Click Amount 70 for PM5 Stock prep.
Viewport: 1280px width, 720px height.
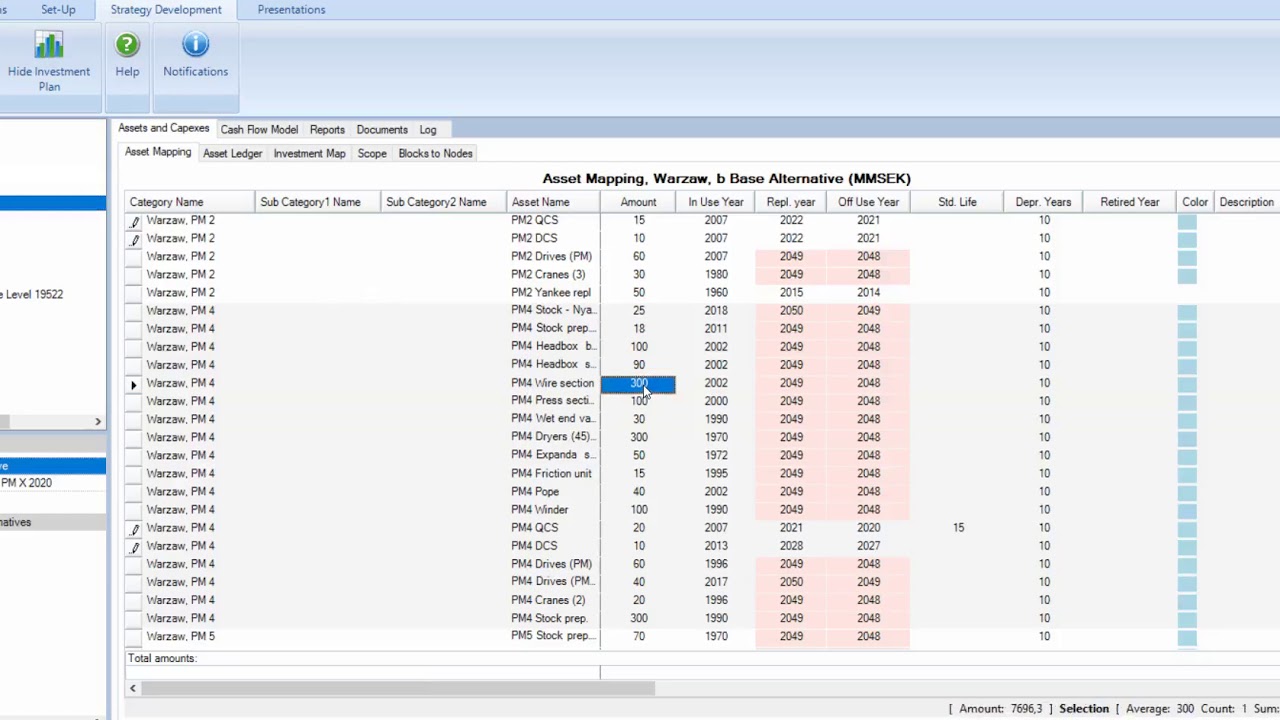pos(638,636)
